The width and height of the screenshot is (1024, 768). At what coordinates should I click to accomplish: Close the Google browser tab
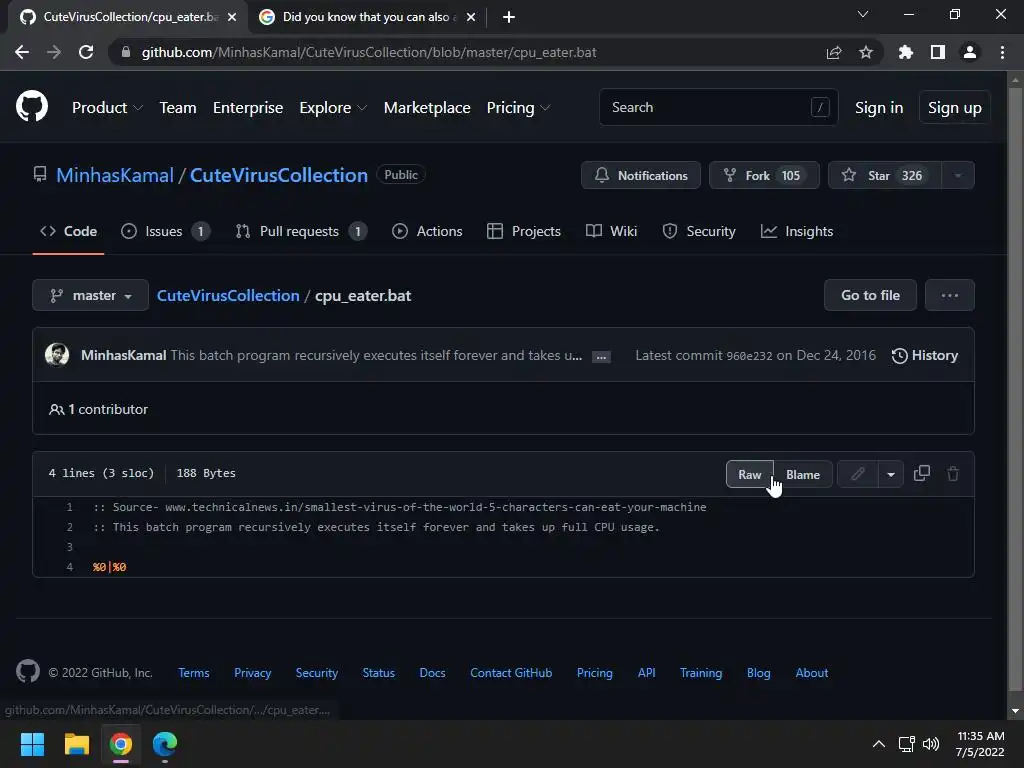(x=471, y=17)
